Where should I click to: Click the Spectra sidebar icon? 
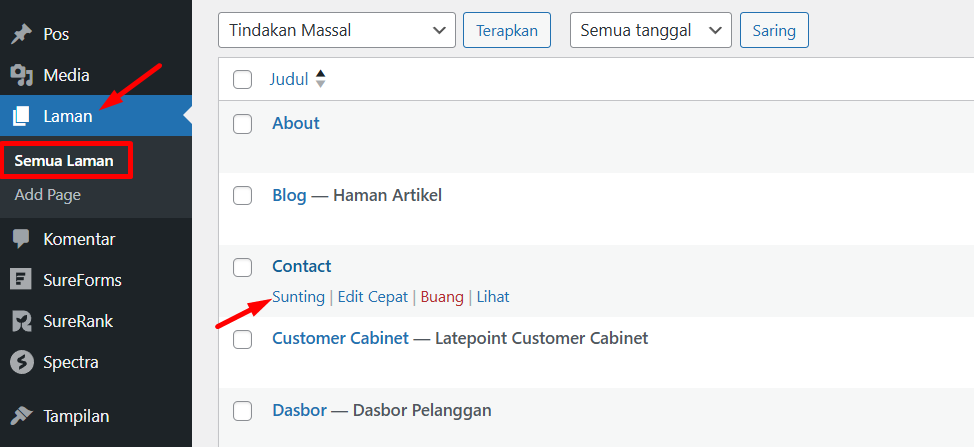pyautogui.click(x=21, y=362)
